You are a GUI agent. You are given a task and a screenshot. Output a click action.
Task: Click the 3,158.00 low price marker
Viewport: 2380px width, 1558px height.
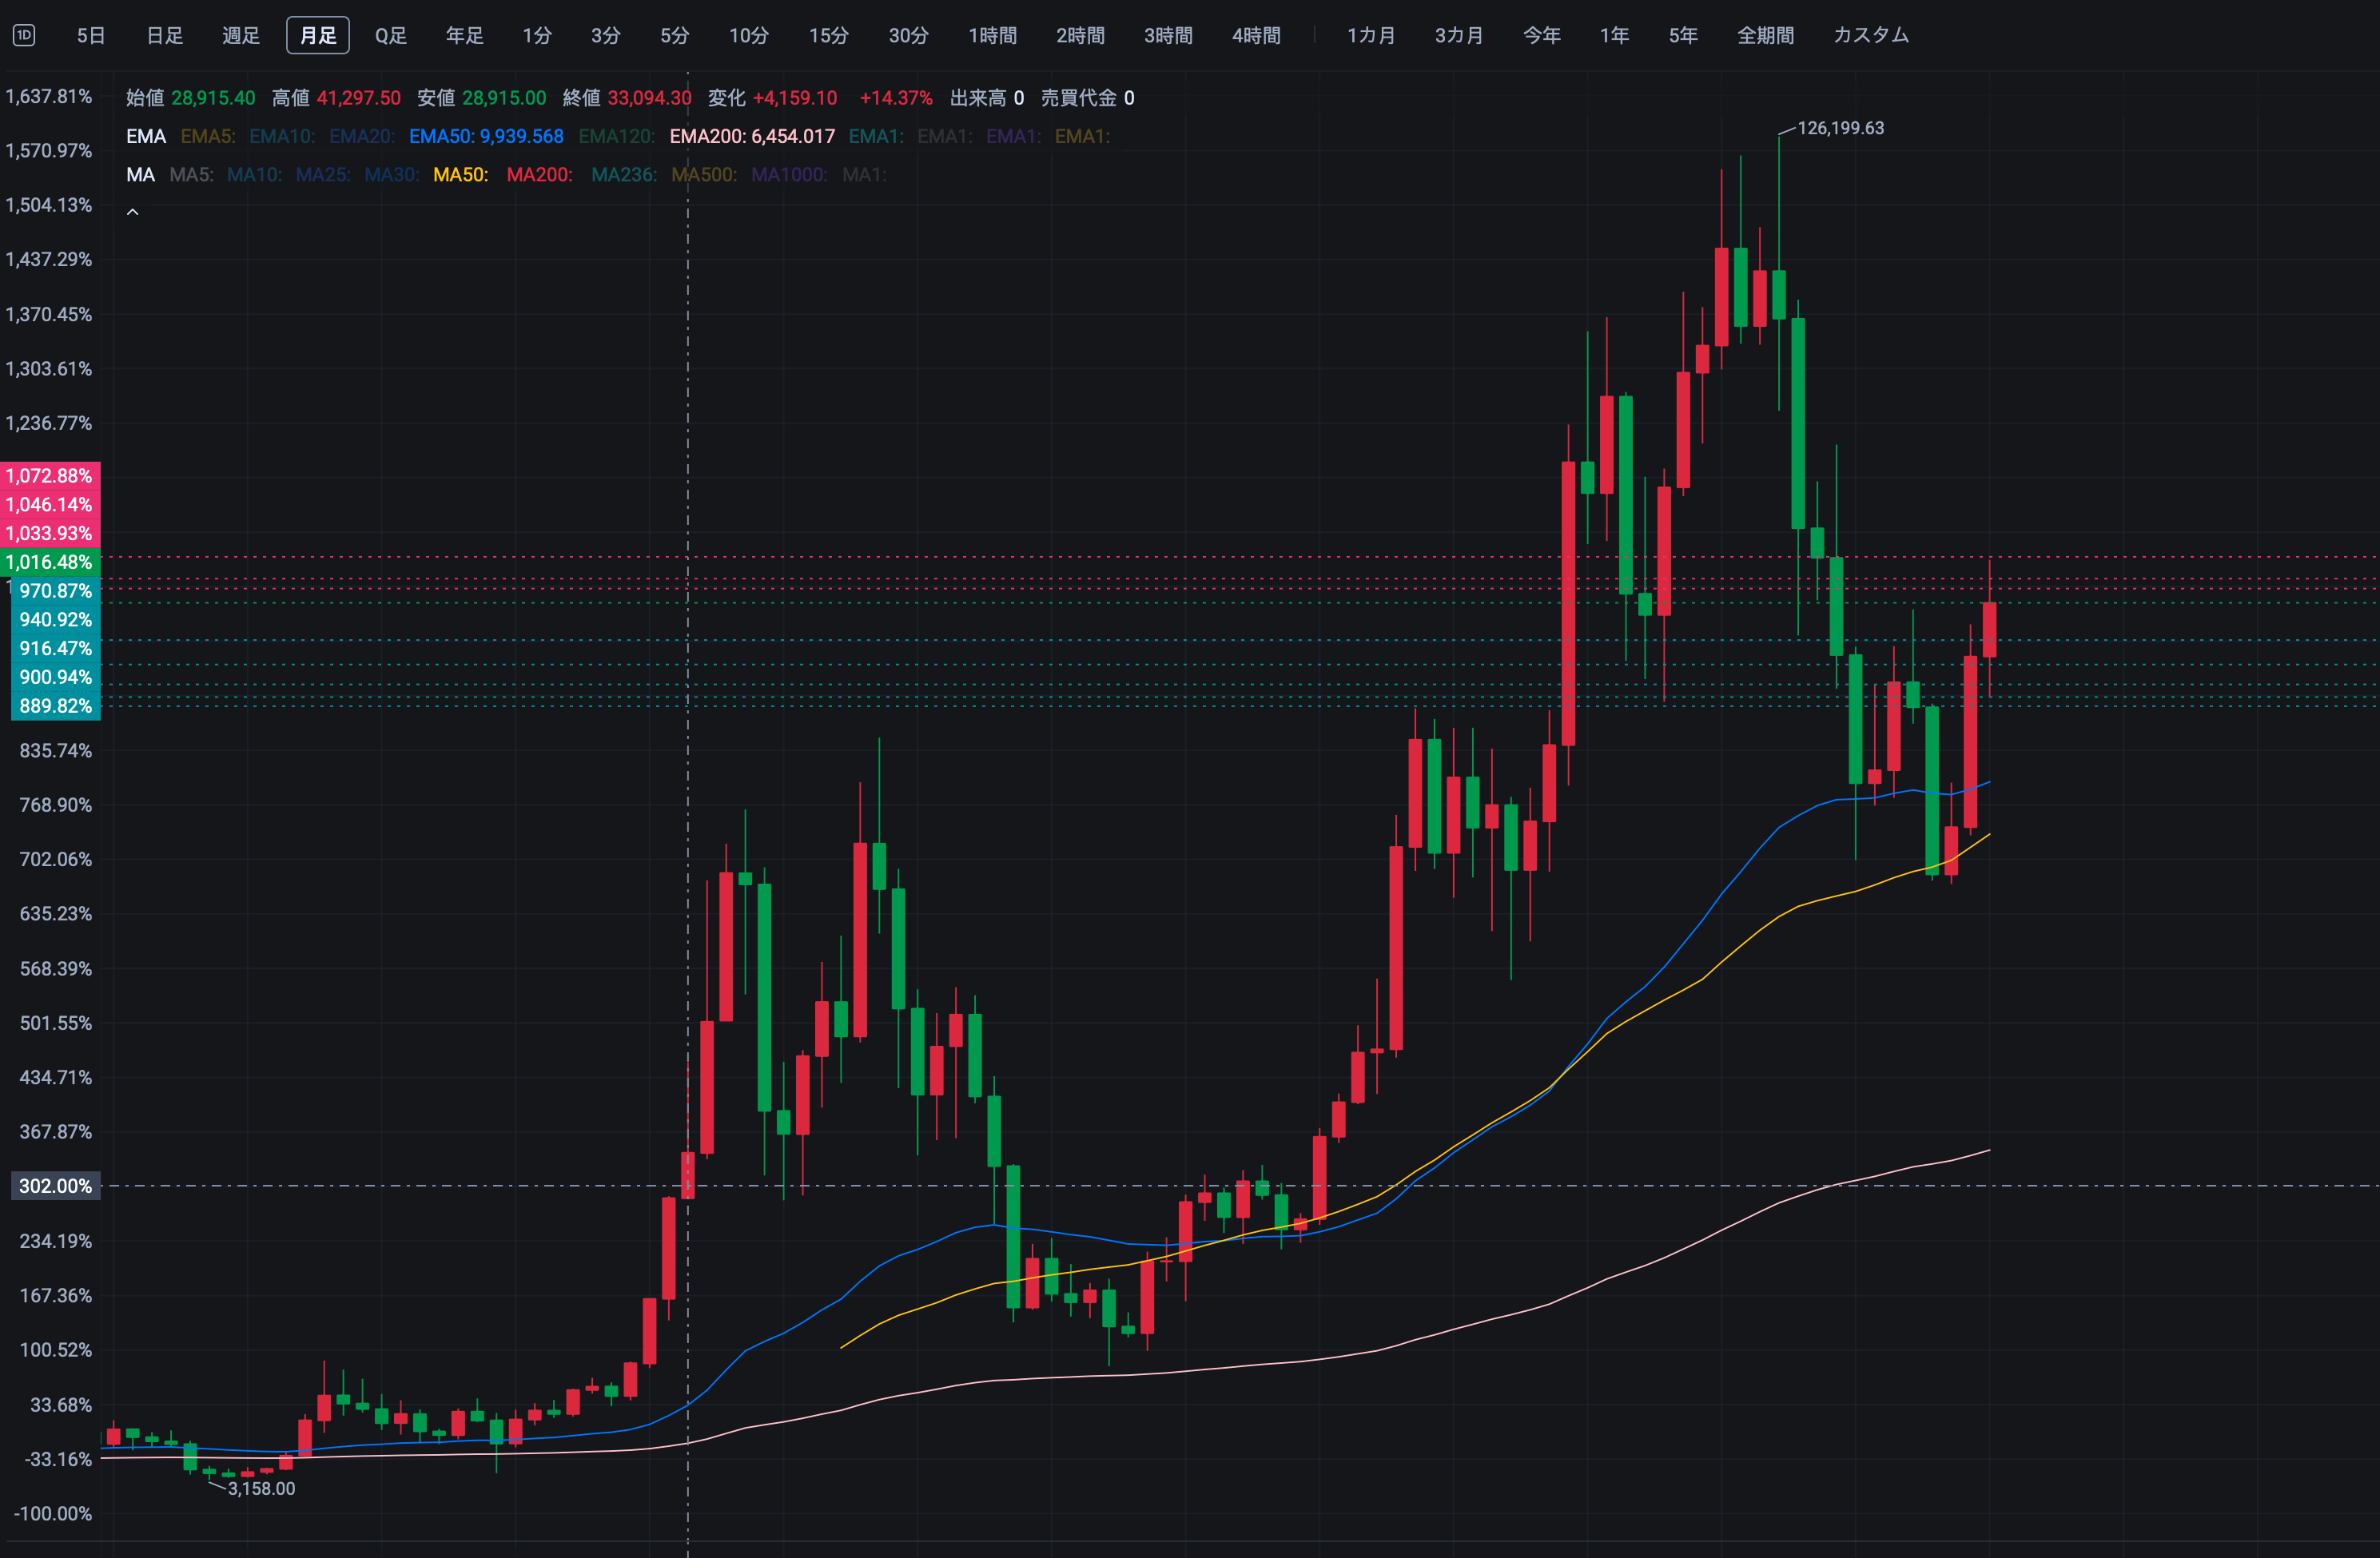[261, 1488]
